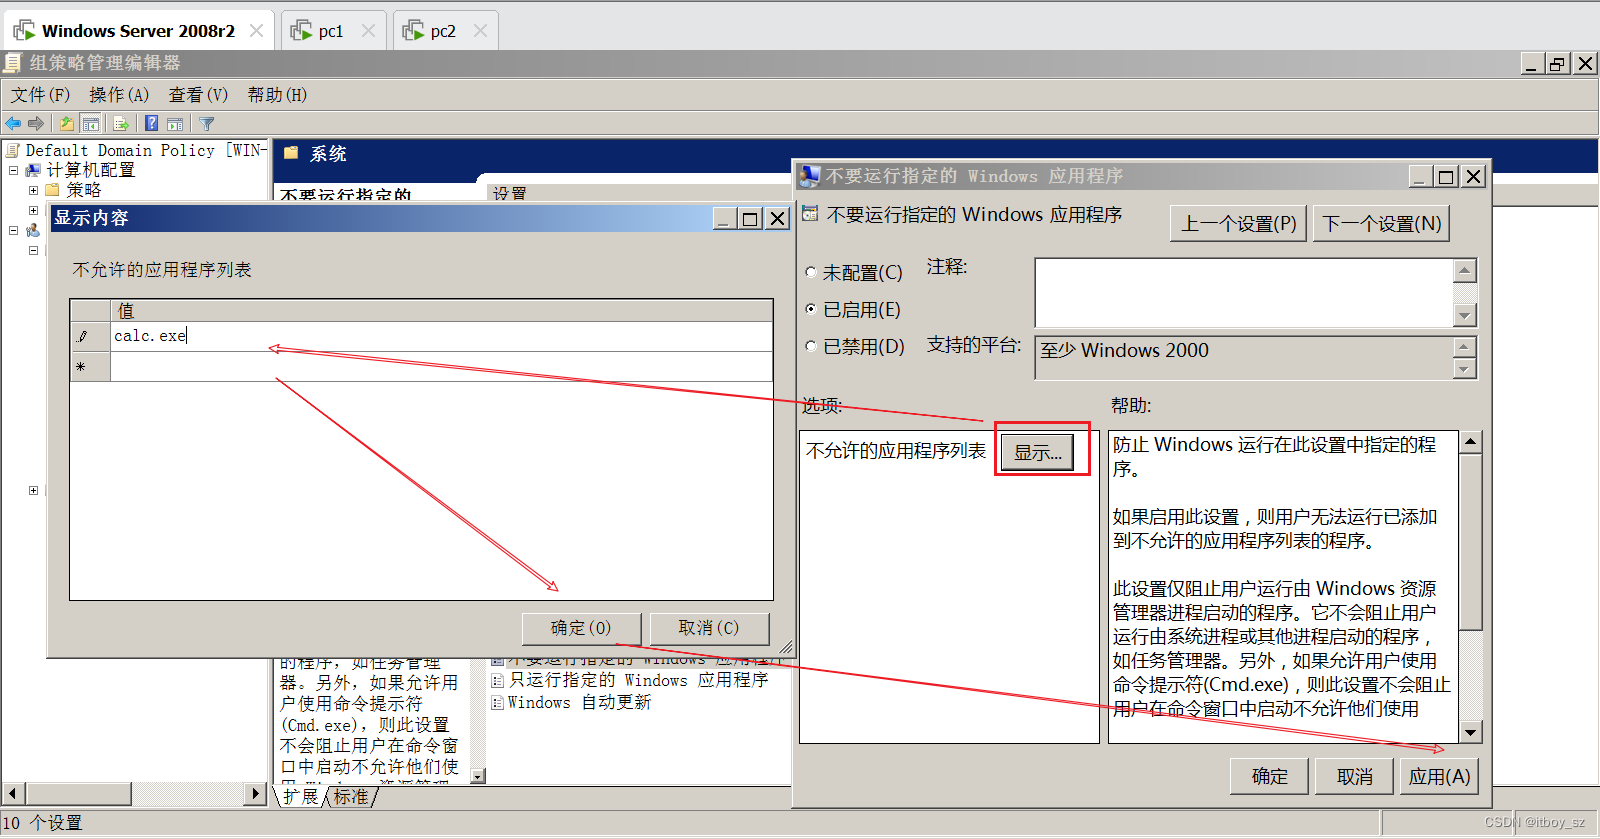
Task: Click left arrow of console tree horizontal scrollbar
Action: 12,794
